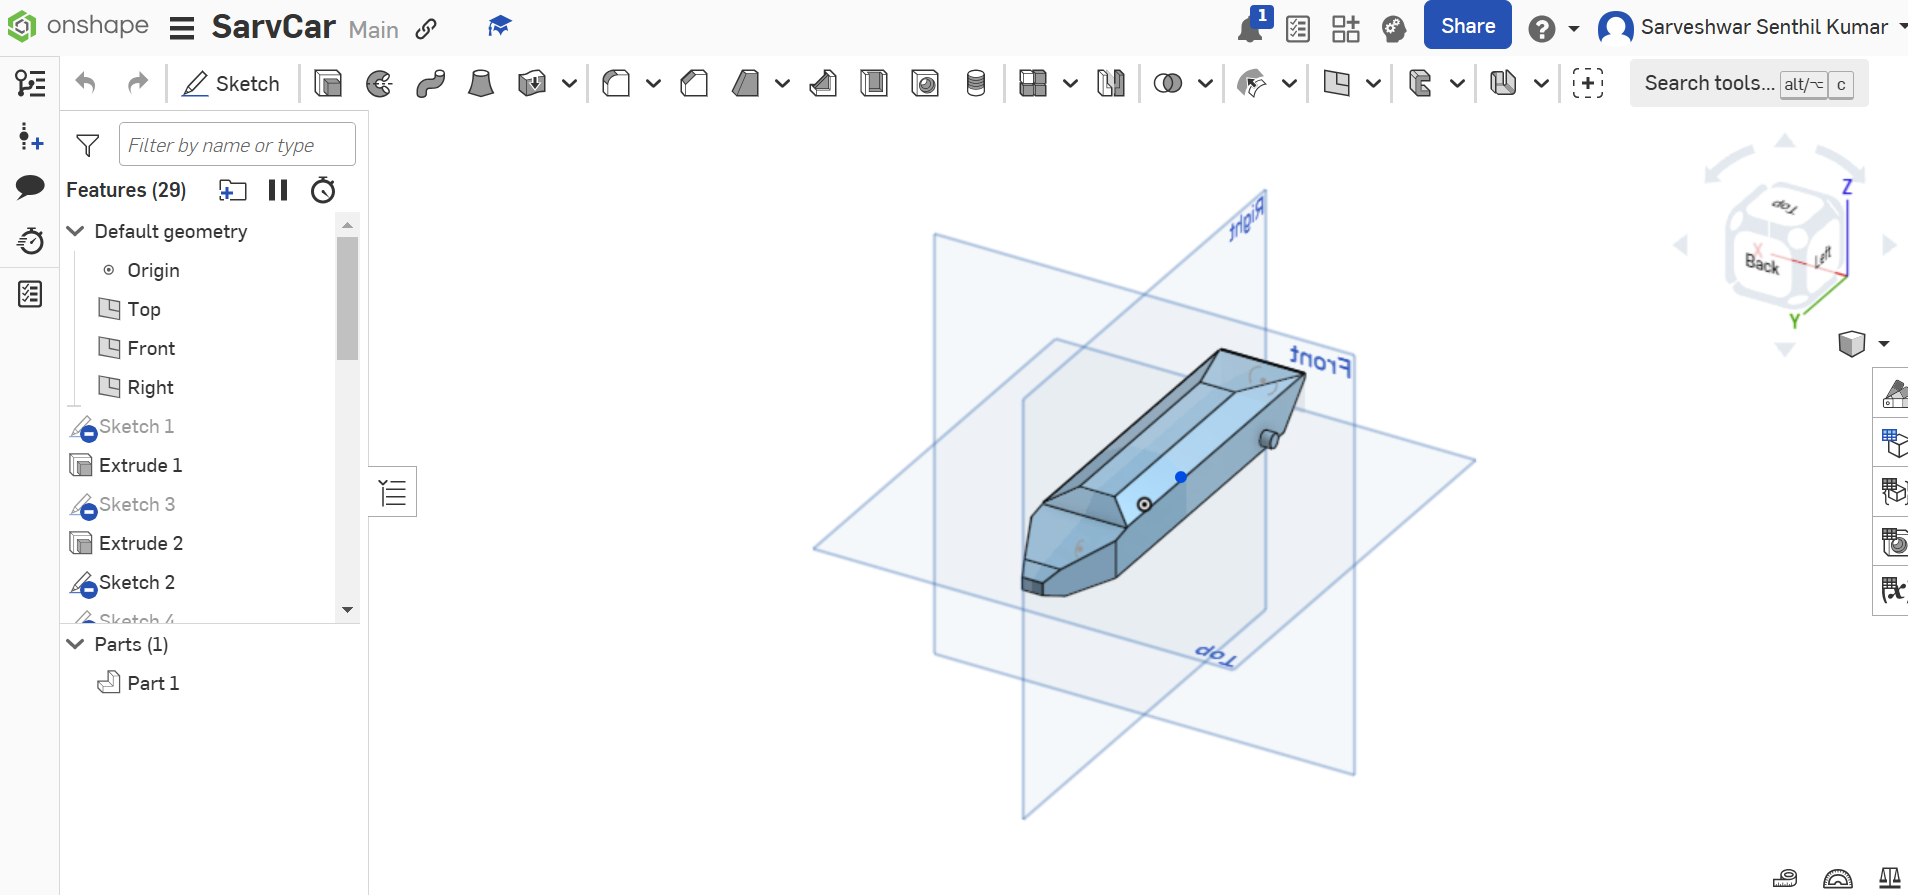This screenshot has height=895, width=1908.
Task: Select the Extrude tool in toolbar
Action: point(328,83)
